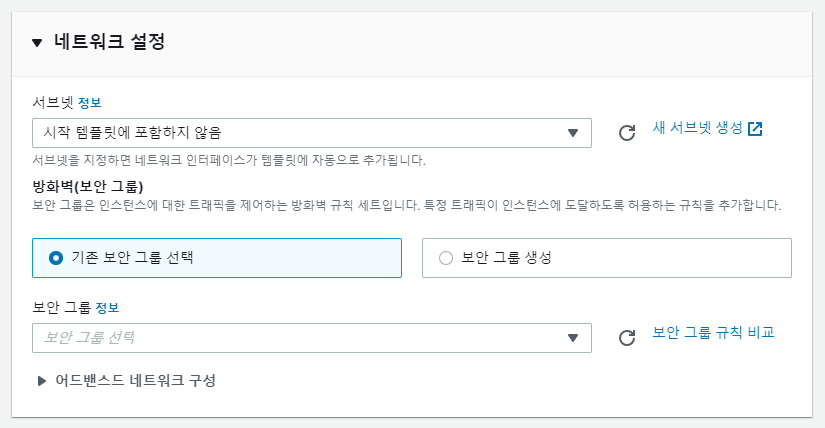
Task: Choose the 기존 보안 그룹 선택 option tile
Action: click(x=217, y=258)
